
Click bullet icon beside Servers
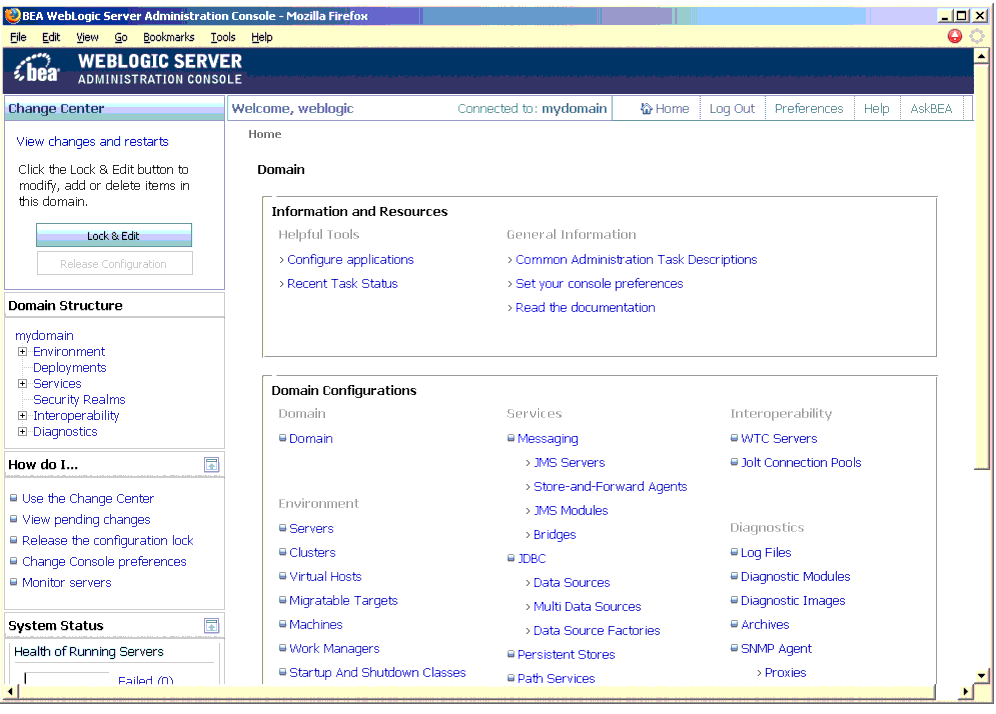click(283, 527)
